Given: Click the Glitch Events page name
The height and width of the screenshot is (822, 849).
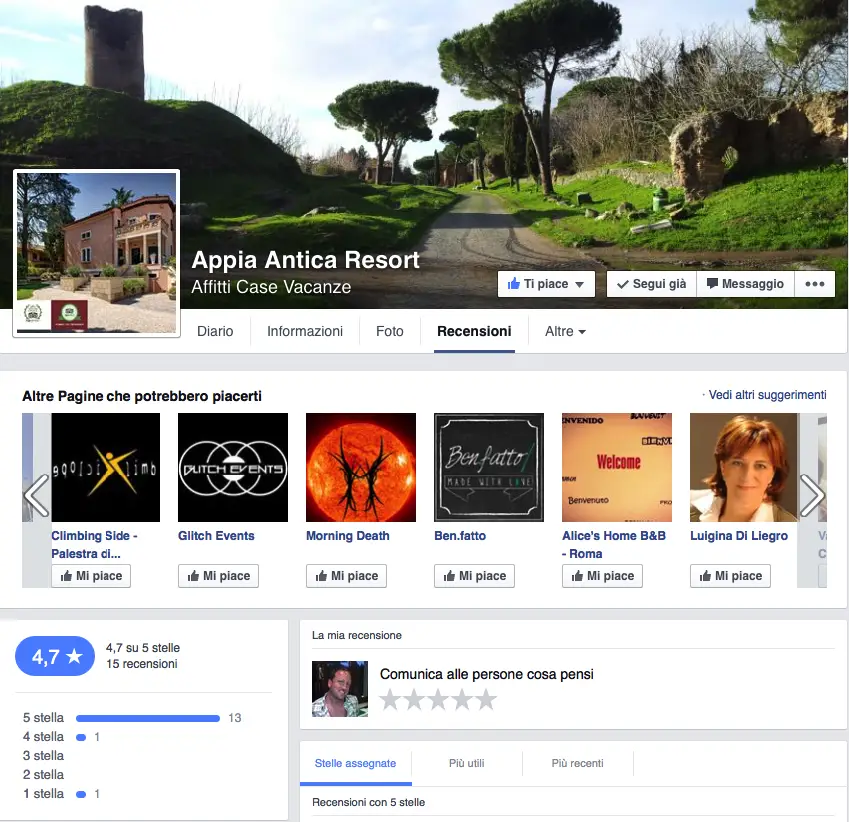Looking at the screenshot, I should coord(216,536).
